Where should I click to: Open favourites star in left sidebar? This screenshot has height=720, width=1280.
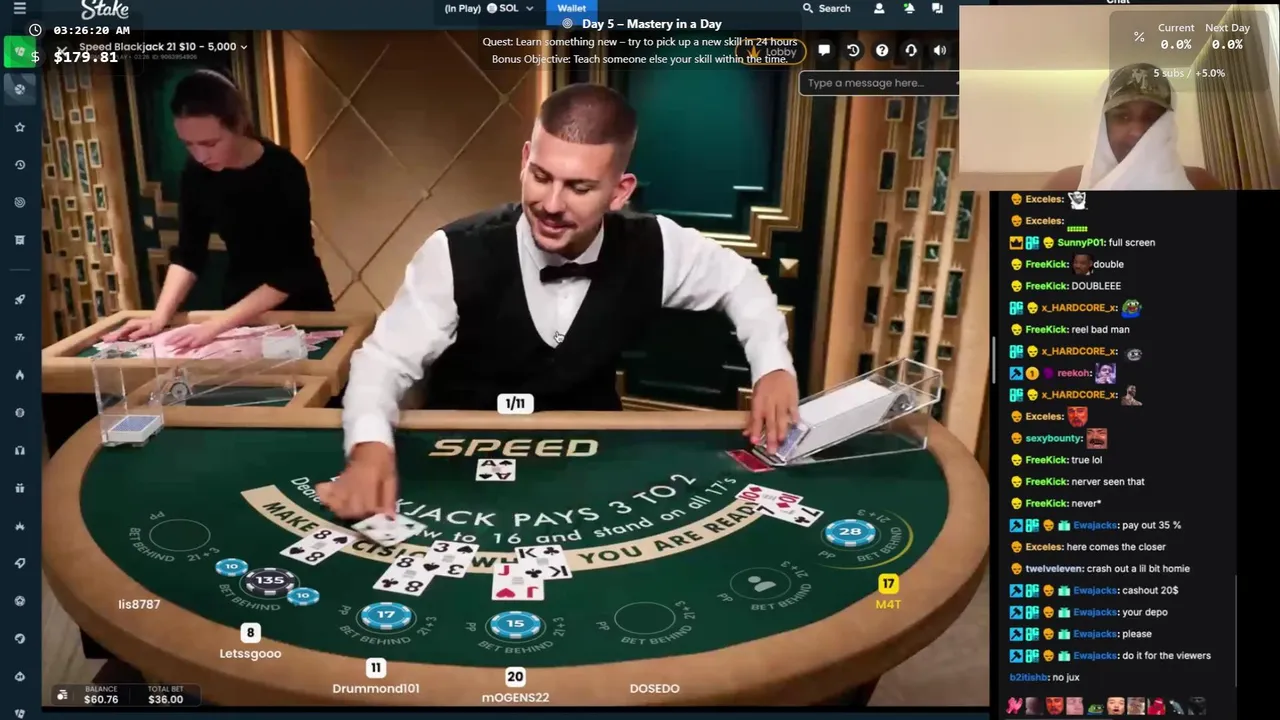tap(19, 127)
